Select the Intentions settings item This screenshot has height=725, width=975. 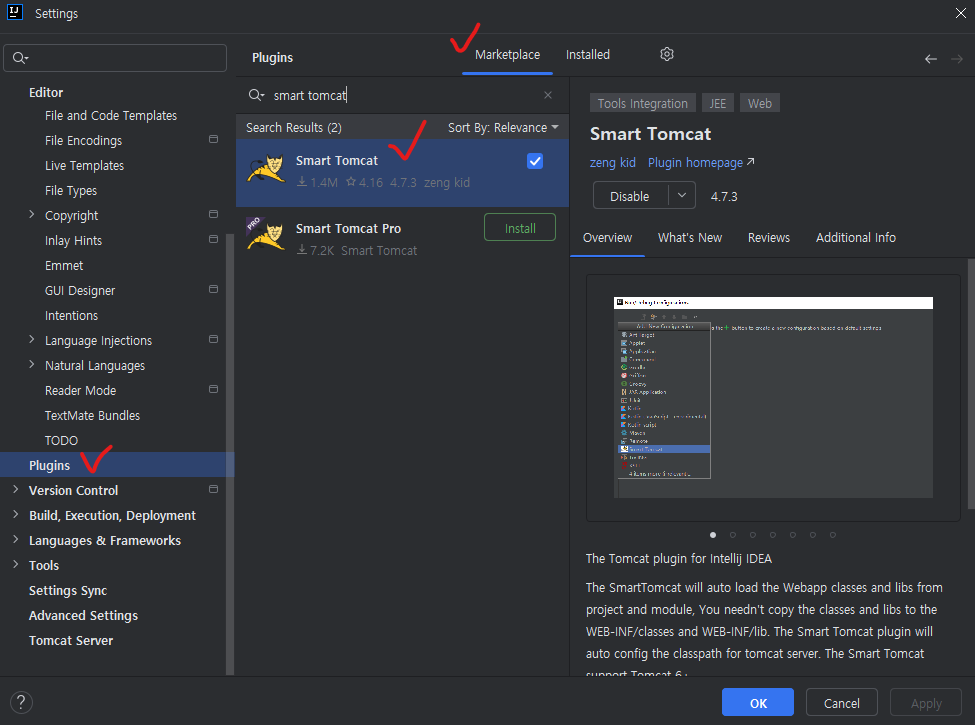coord(71,315)
